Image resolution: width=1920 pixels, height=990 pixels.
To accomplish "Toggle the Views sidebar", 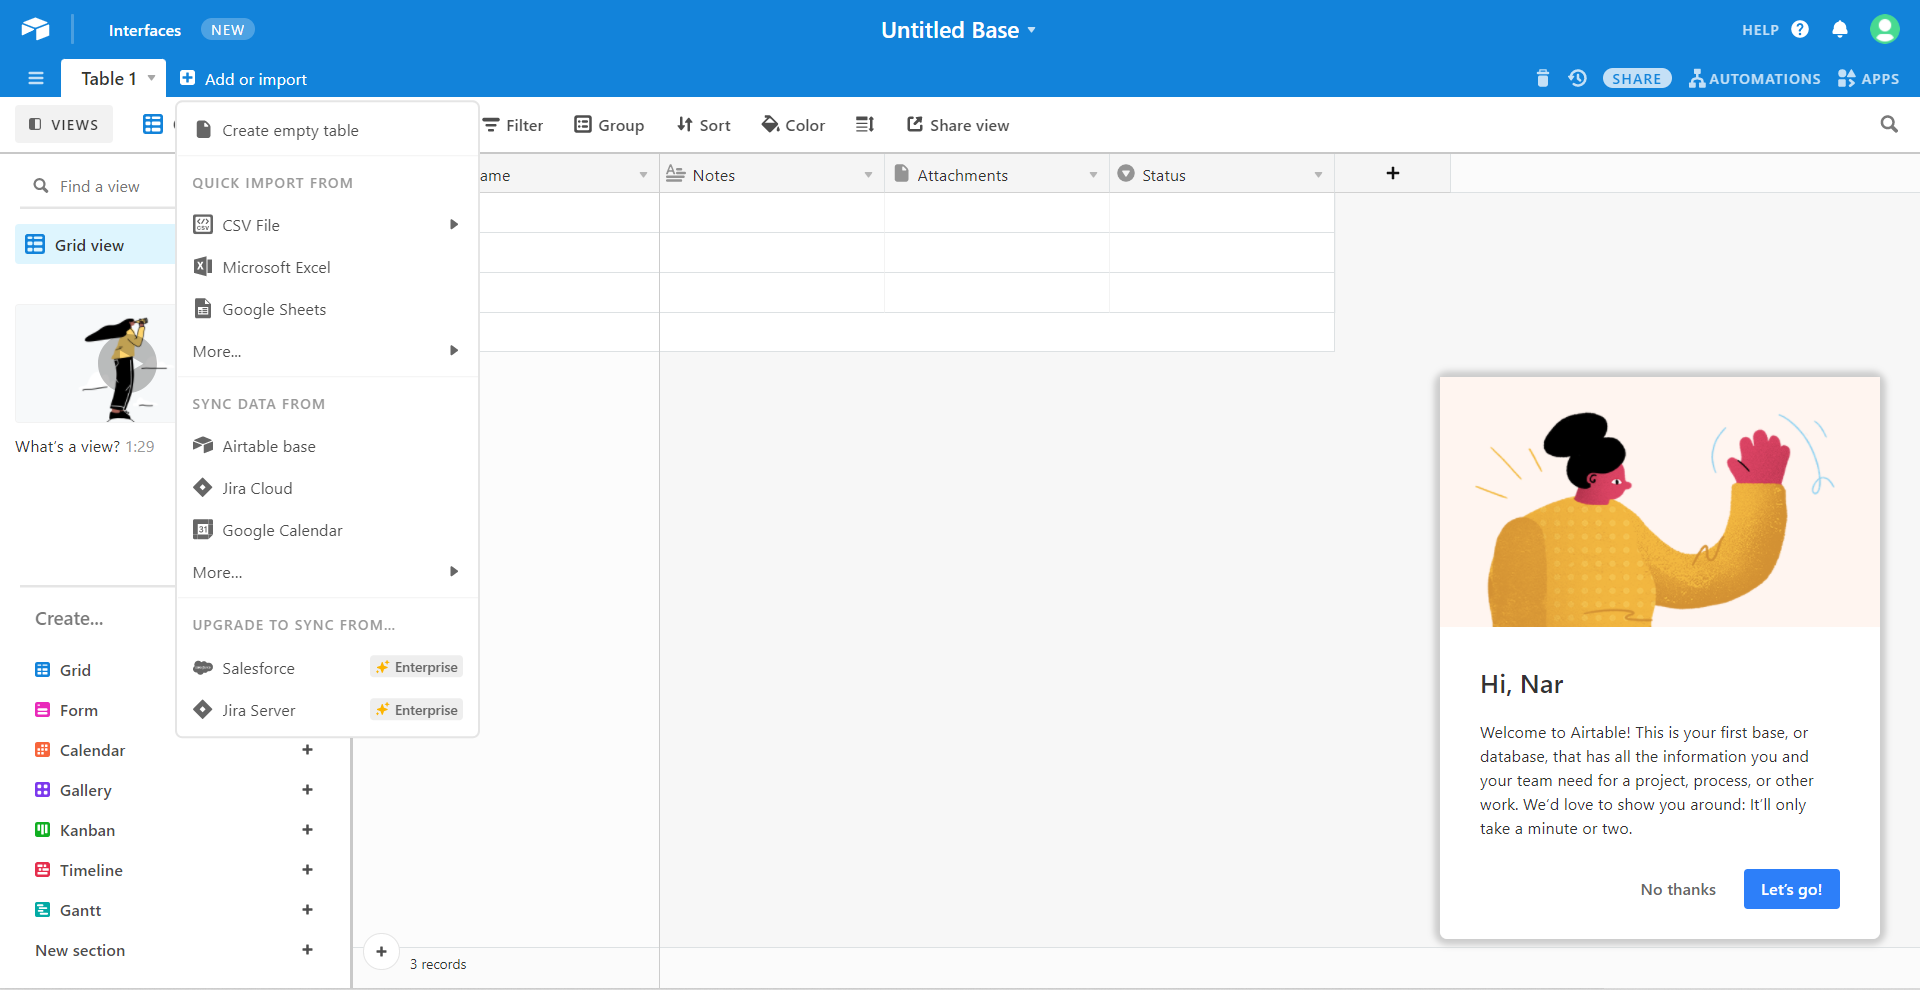I will tap(64, 125).
